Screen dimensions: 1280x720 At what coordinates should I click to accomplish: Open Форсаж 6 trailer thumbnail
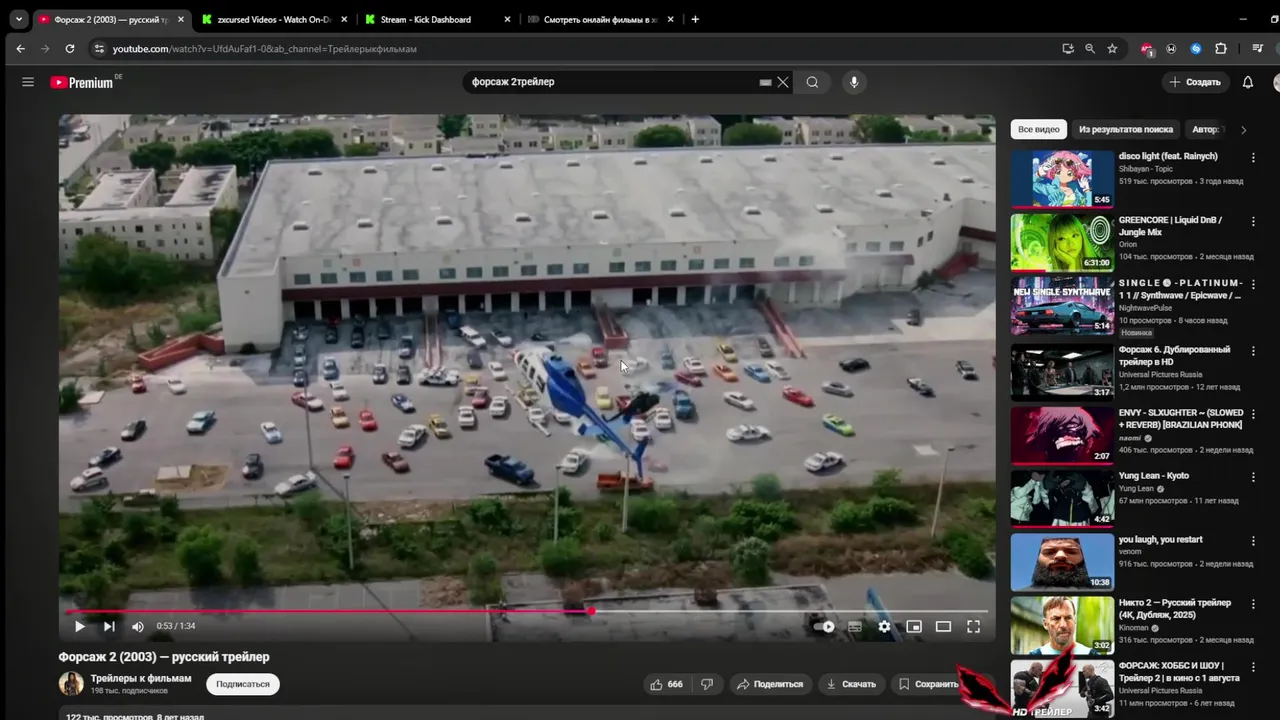[x=1062, y=371]
